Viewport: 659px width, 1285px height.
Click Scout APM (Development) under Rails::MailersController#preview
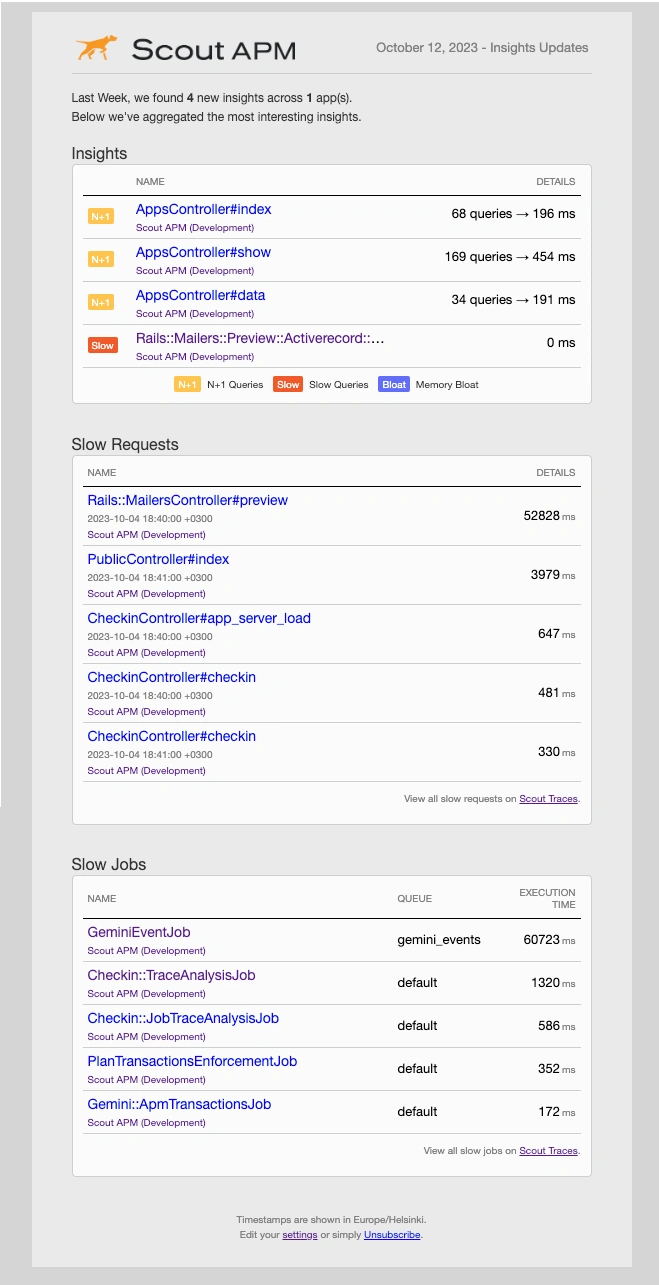pyautogui.click(x=147, y=535)
